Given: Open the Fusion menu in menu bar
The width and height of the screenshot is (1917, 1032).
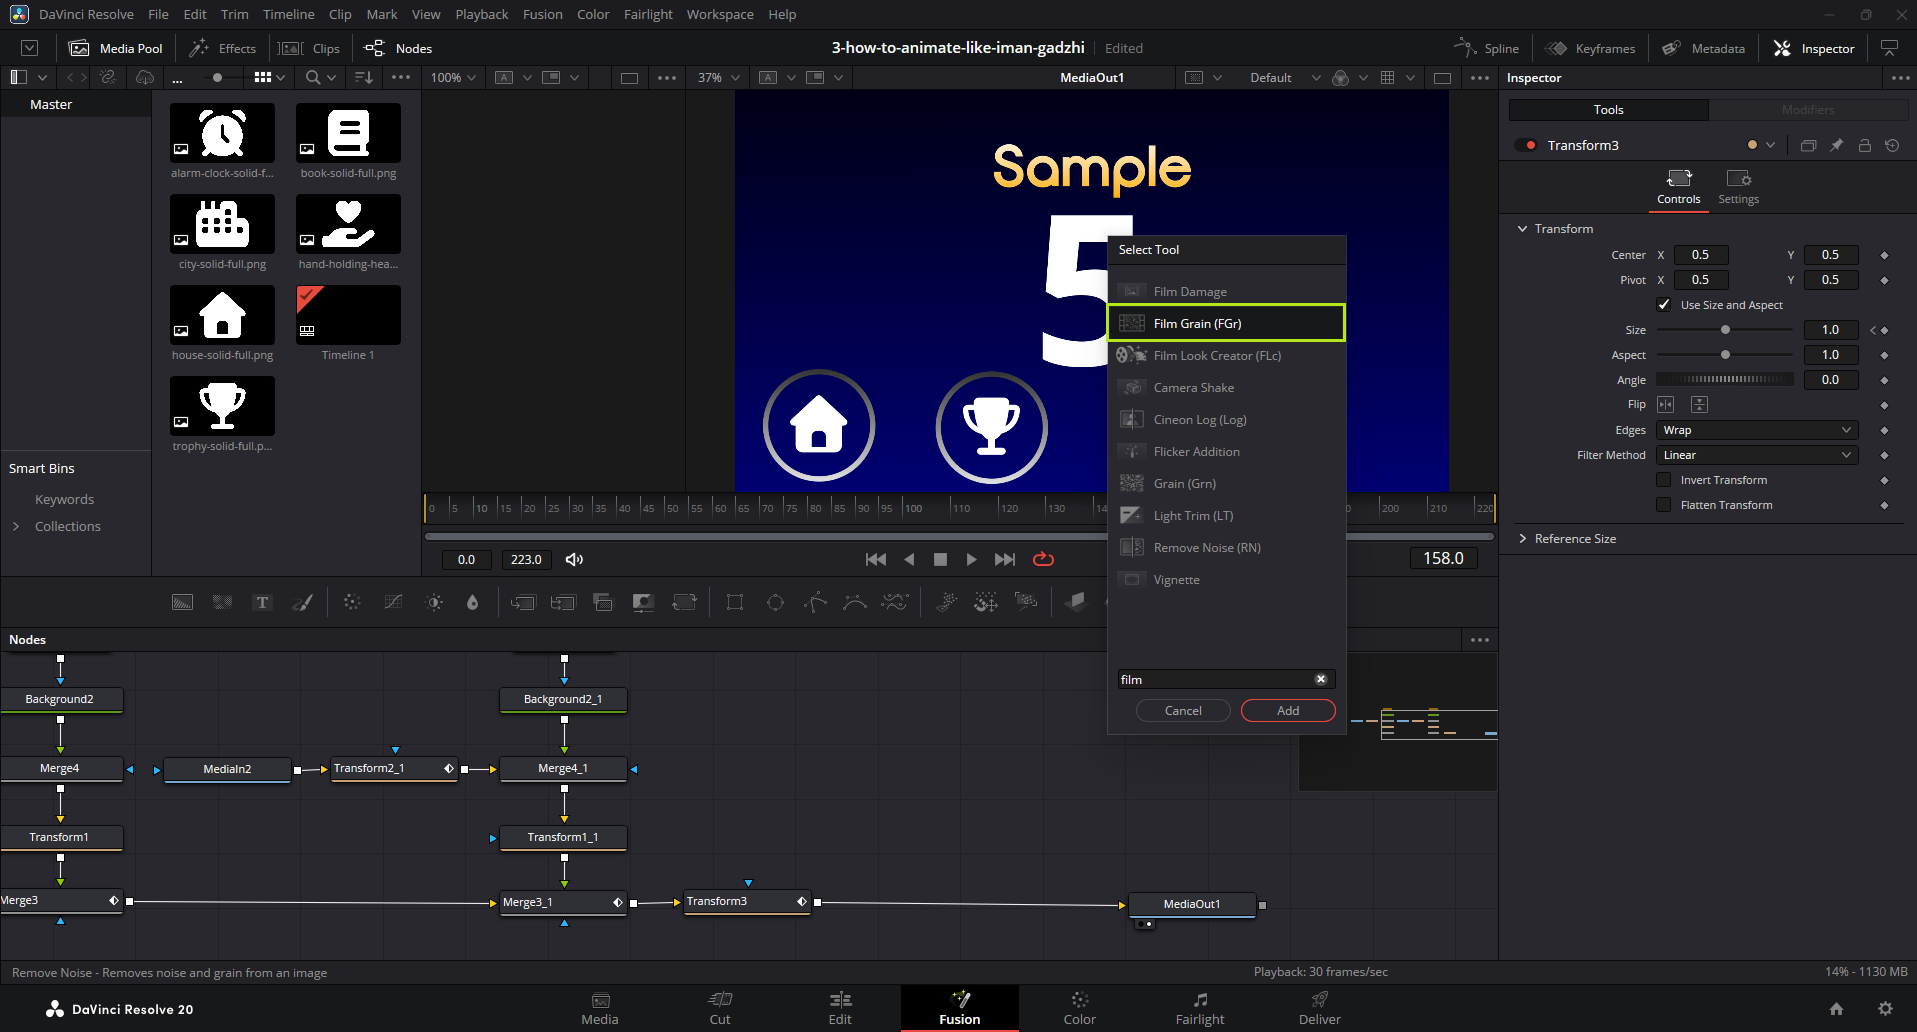Looking at the screenshot, I should point(542,14).
